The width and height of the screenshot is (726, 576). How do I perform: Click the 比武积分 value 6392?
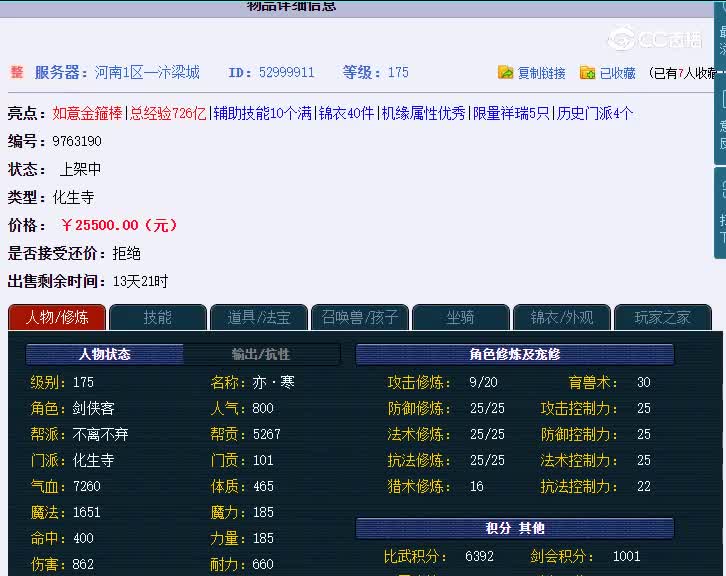point(479,556)
